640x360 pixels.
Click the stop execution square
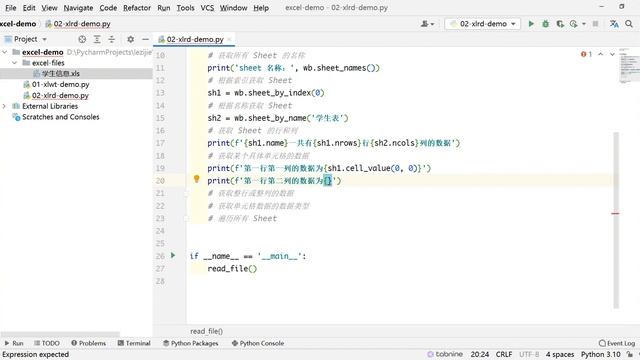click(x=596, y=24)
